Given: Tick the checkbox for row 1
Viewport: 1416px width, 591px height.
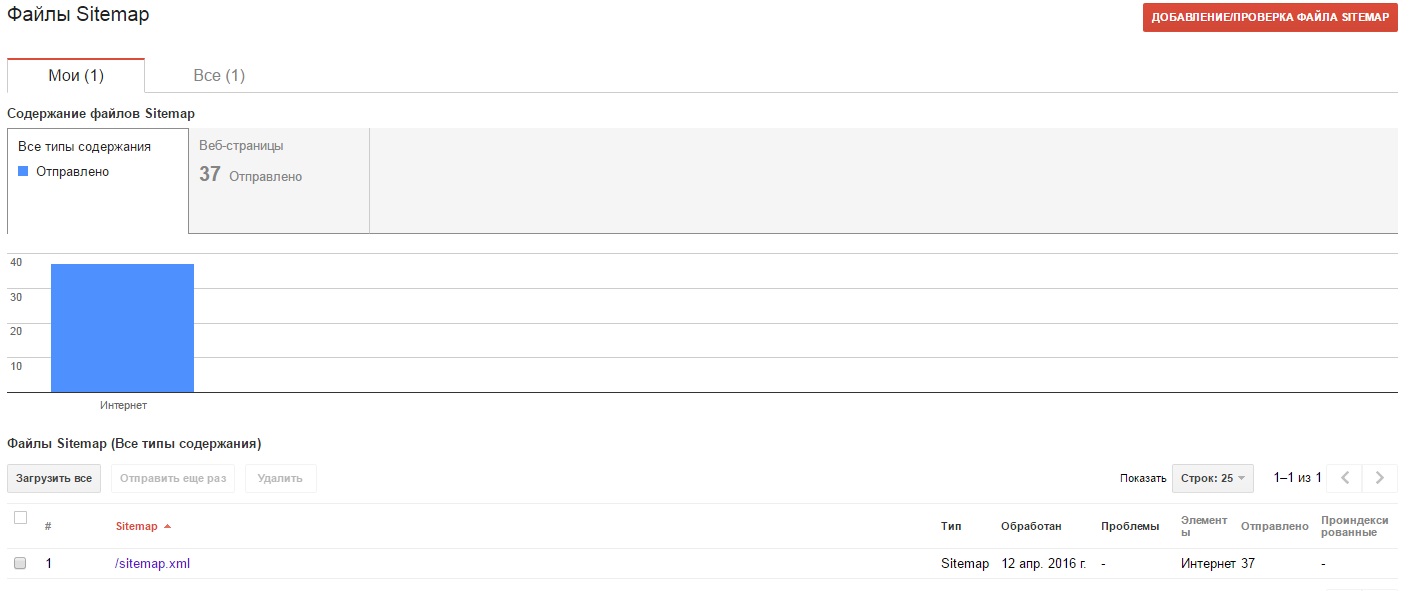Looking at the screenshot, I should (20, 563).
